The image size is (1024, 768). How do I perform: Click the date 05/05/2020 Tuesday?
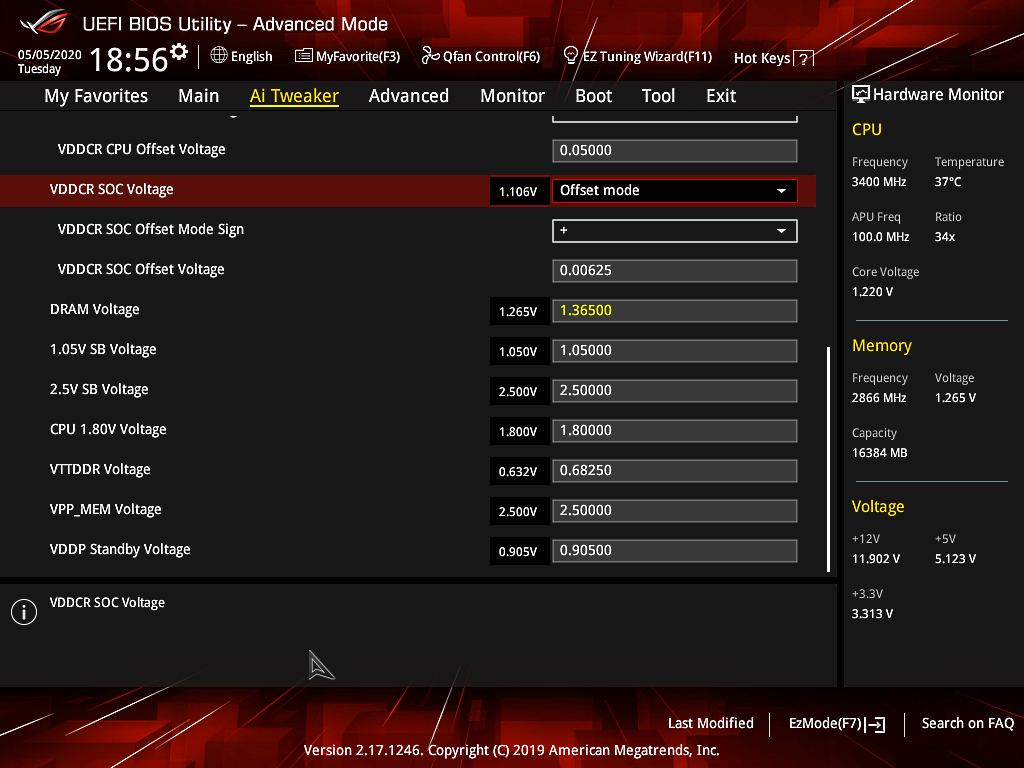[49, 61]
